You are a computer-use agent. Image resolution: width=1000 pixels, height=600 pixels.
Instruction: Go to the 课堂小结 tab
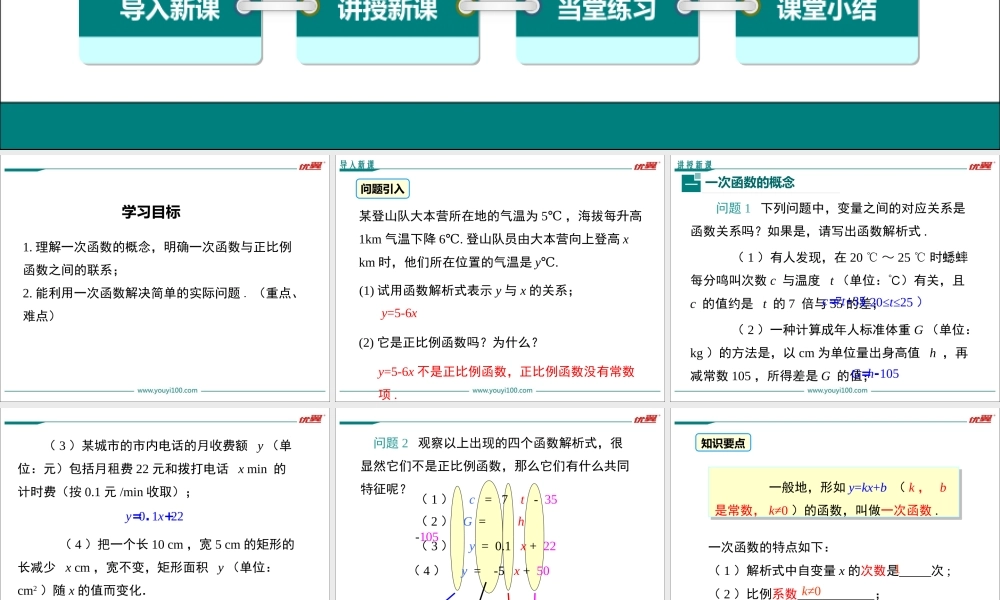pos(826,14)
